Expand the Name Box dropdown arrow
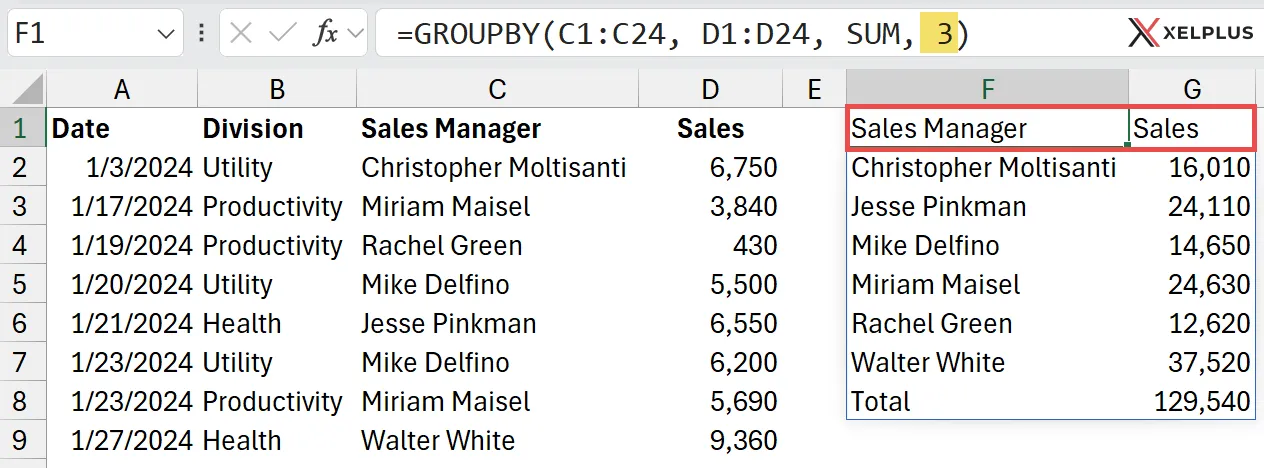The width and height of the screenshot is (1264, 468). [165, 34]
